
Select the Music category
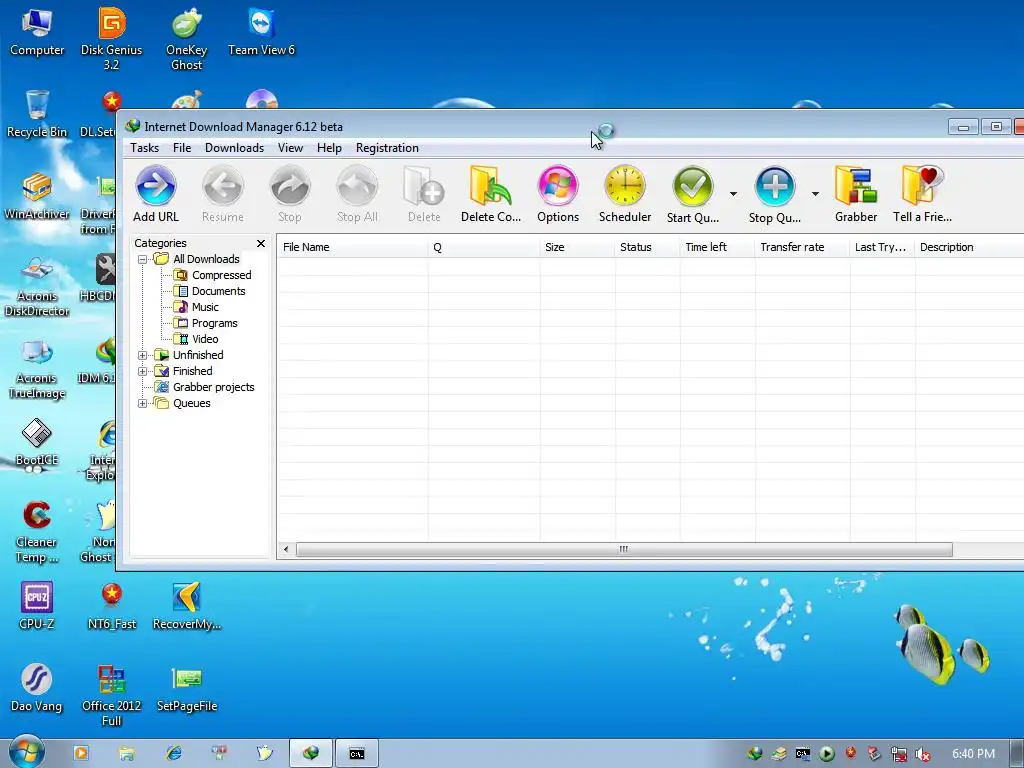pyautogui.click(x=196, y=307)
